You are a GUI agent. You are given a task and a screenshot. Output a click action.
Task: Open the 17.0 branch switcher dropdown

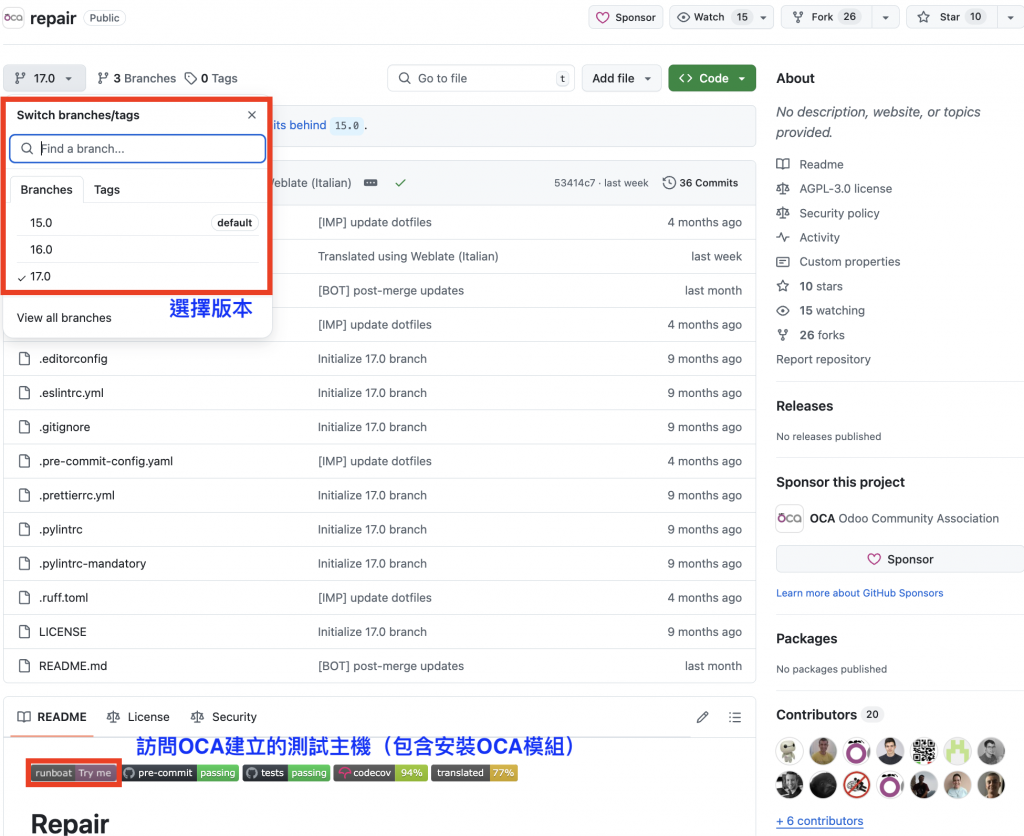[44, 78]
